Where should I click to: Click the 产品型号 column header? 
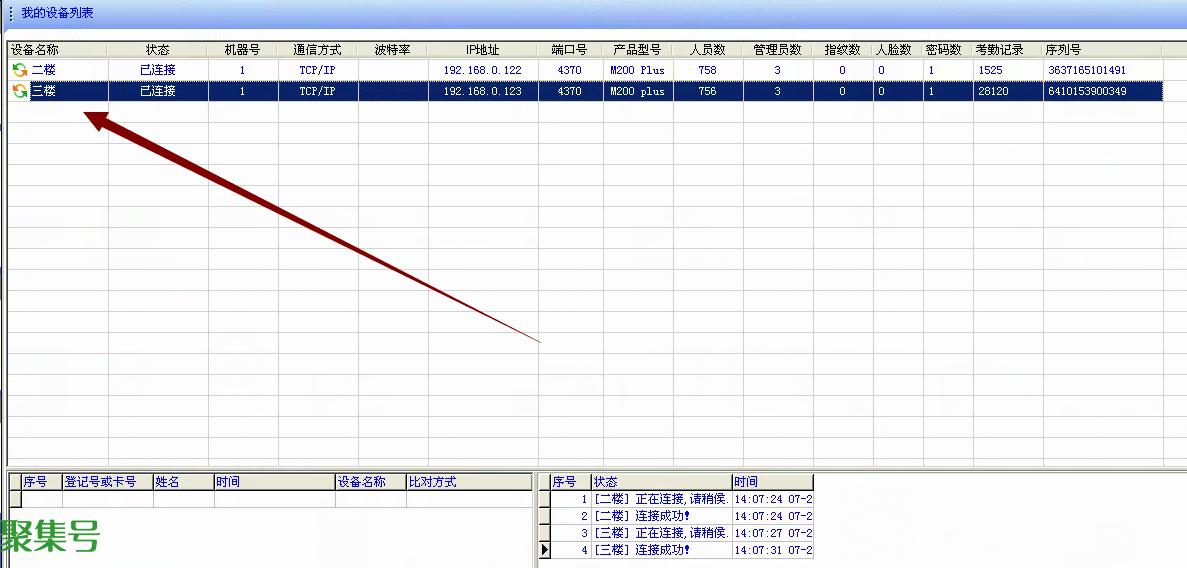point(637,49)
